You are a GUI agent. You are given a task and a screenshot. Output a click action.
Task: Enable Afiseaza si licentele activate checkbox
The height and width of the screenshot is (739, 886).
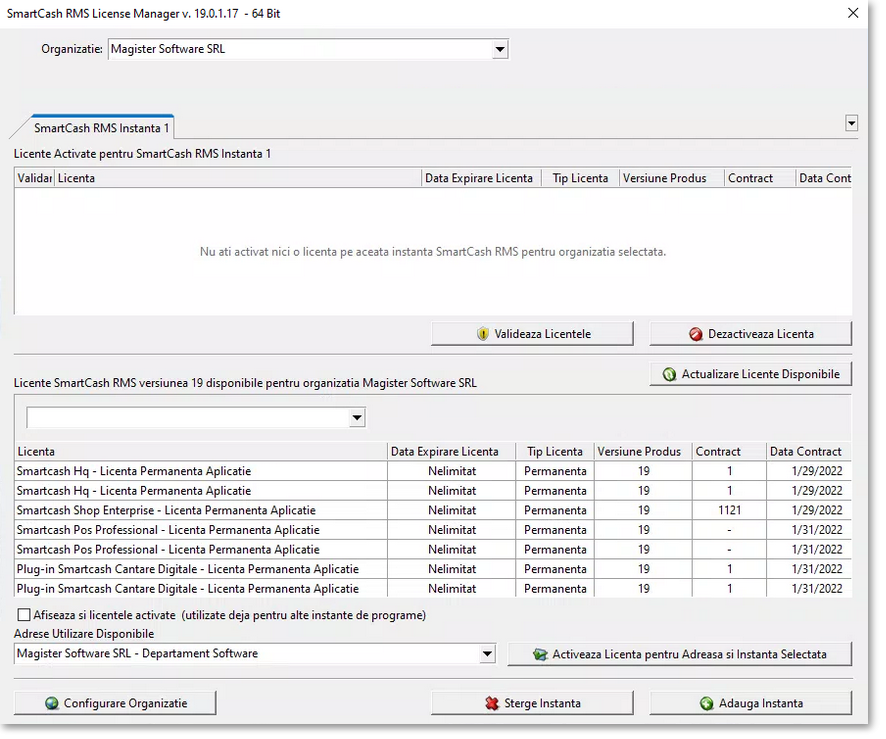coord(24,615)
